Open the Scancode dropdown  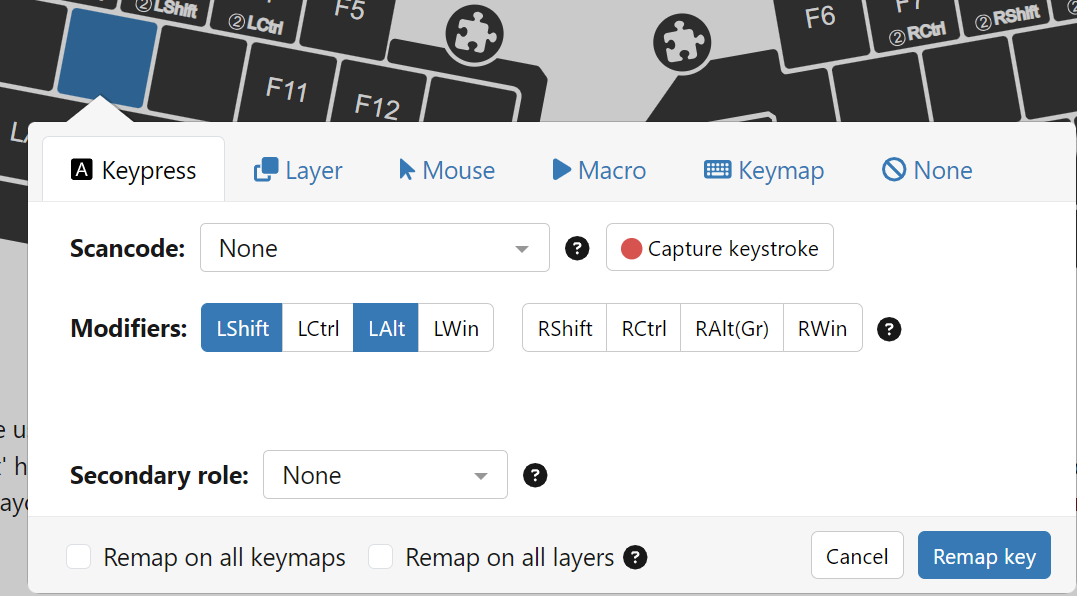coord(375,248)
